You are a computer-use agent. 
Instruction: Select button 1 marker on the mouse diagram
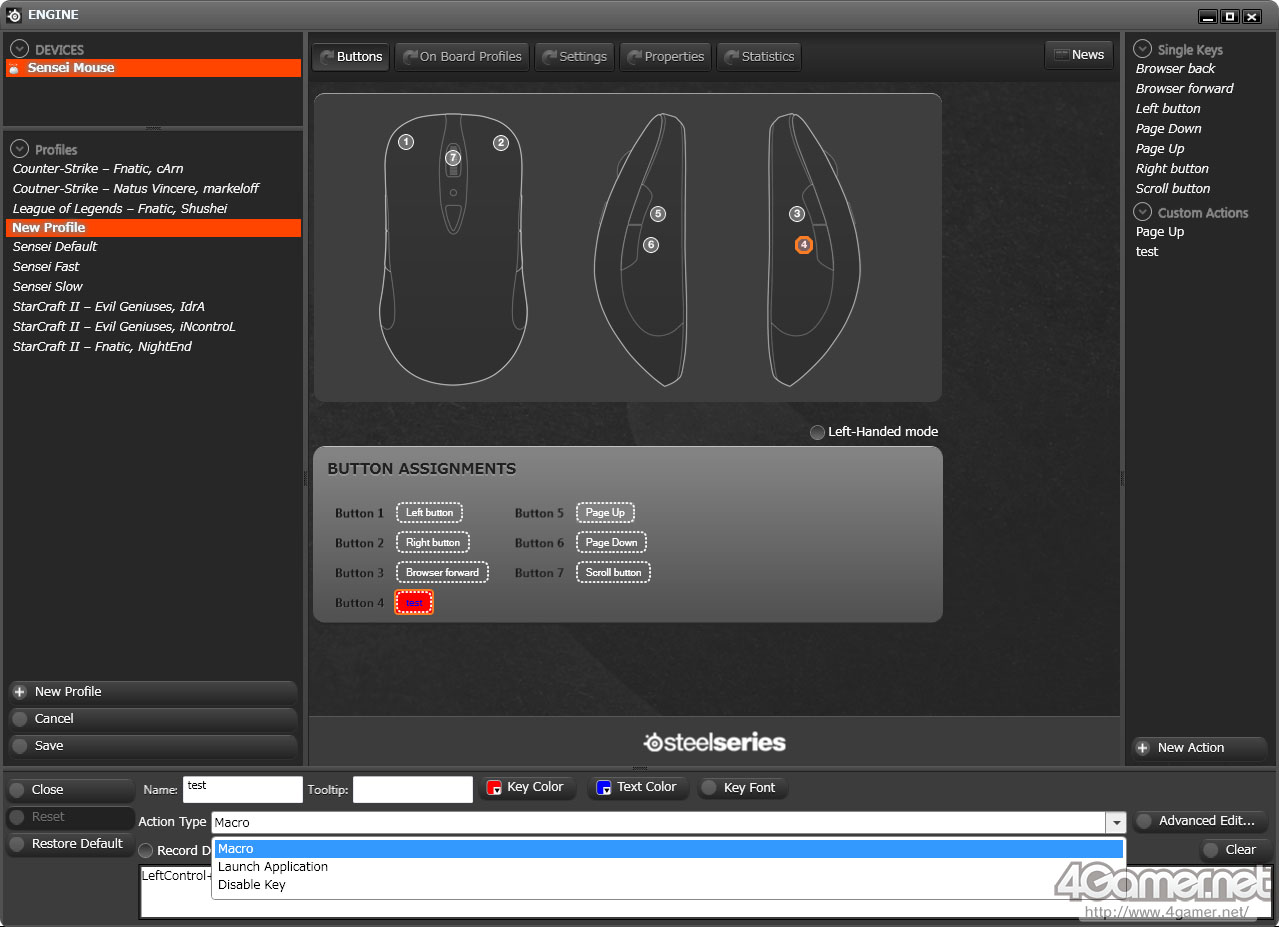(x=406, y=142)
